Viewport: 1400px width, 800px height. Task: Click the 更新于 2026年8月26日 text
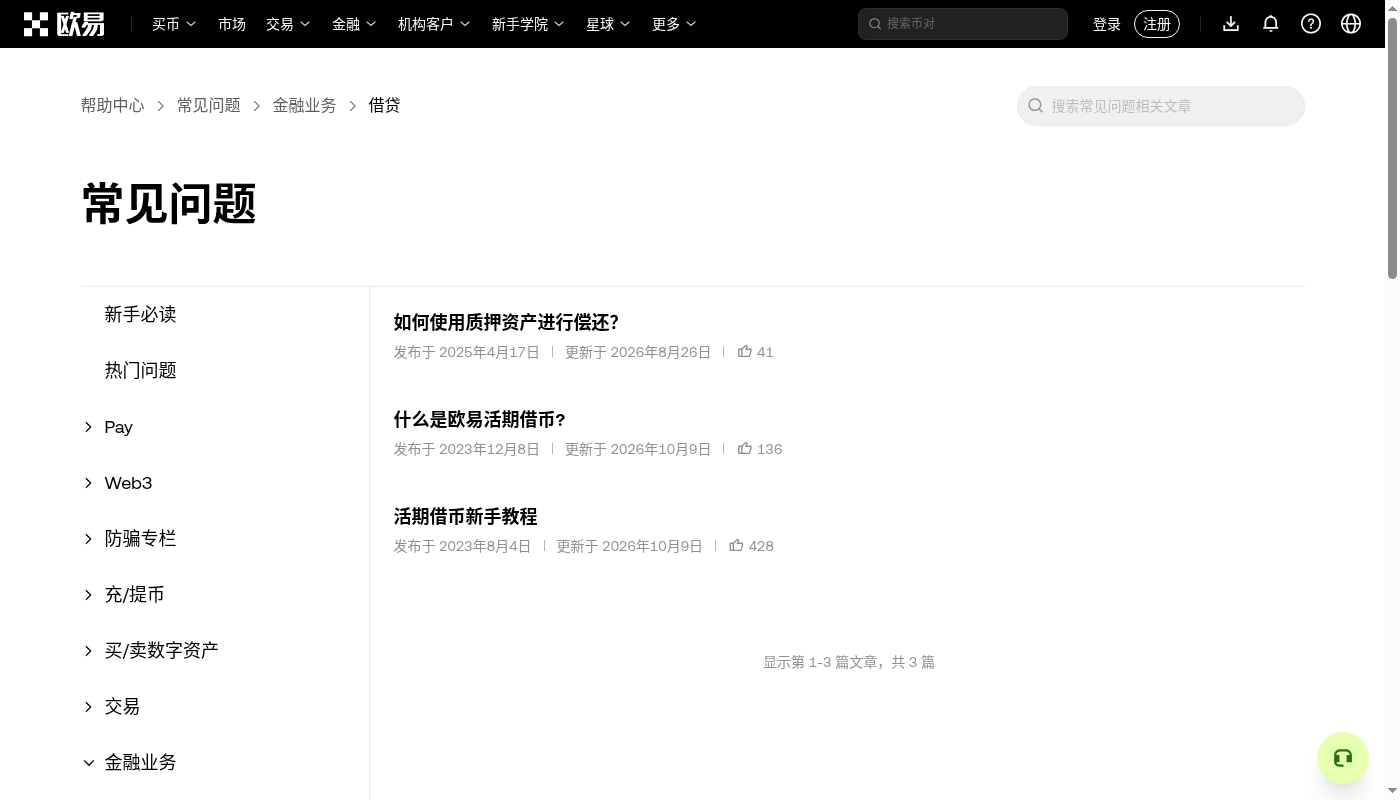tap(638, 352)
